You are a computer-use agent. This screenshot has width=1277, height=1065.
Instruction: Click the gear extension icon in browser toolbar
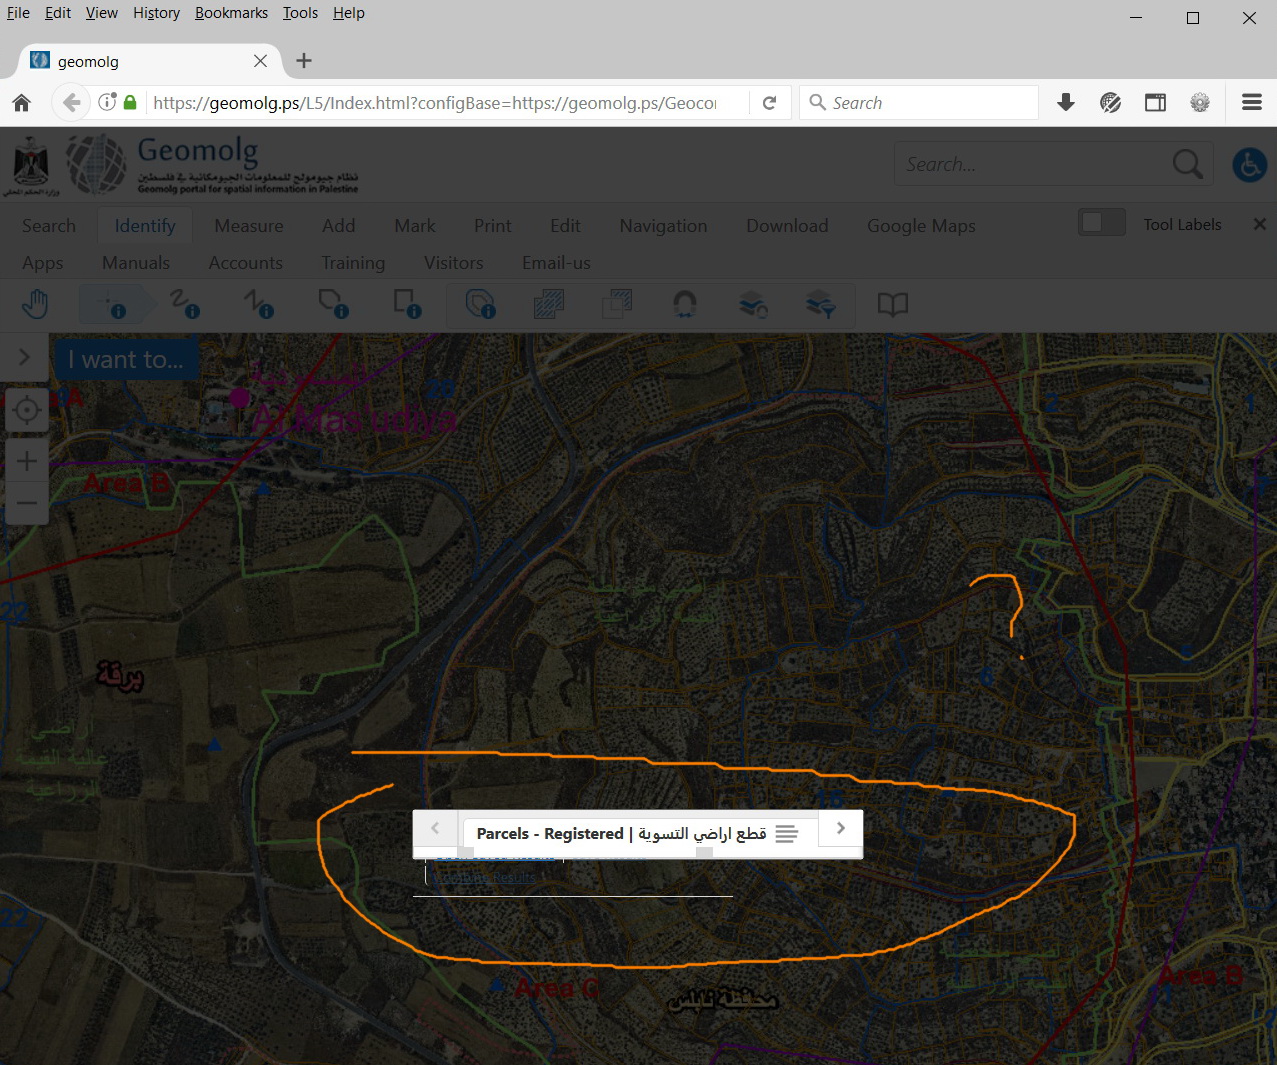point(1200,102)
